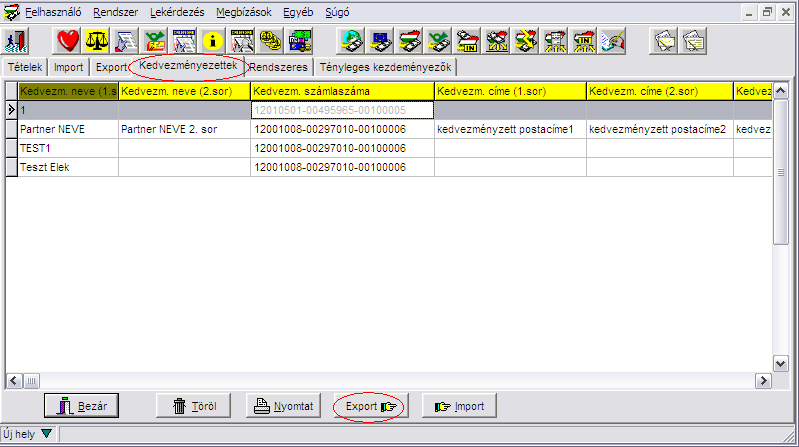
Task: Click the first envelope letters icon
Action: [x=664, y=41]
